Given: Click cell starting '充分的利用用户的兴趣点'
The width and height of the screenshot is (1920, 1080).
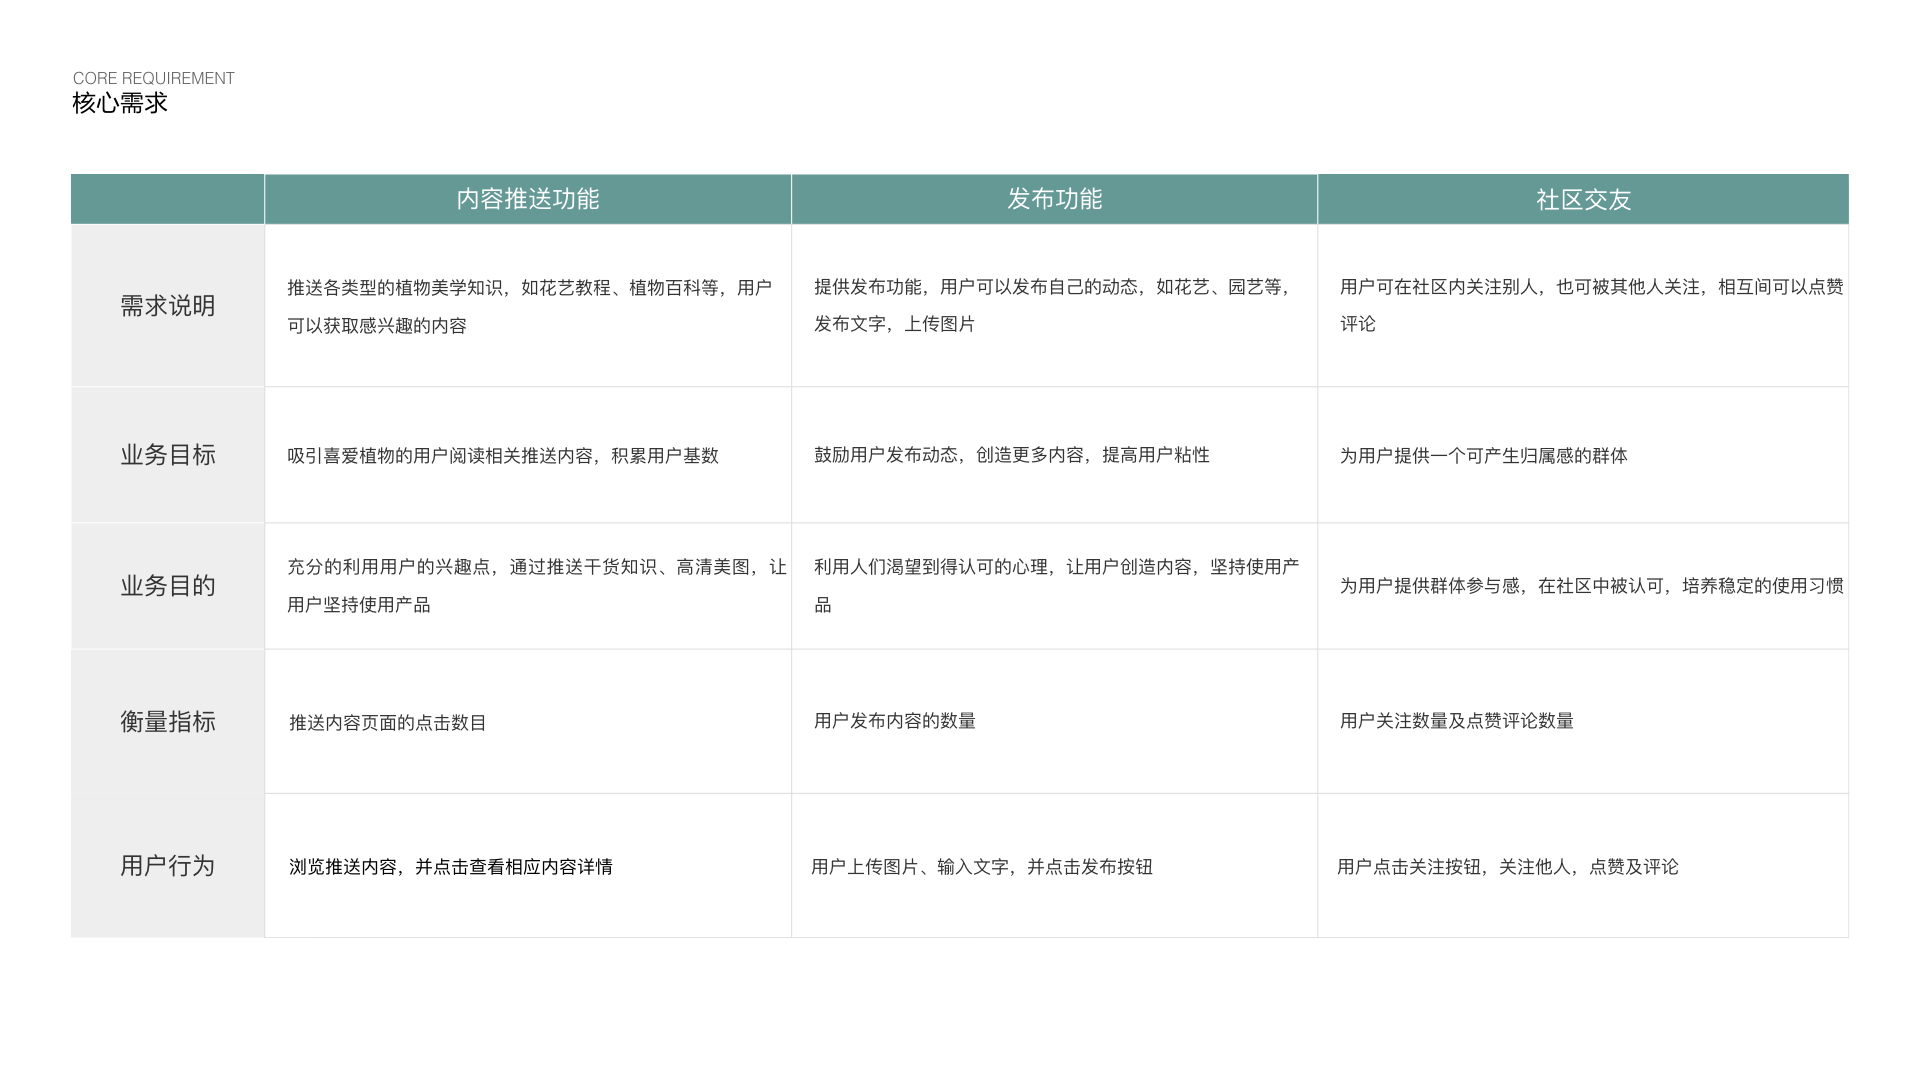Looking at the screenshot, I should coord(528,586).
